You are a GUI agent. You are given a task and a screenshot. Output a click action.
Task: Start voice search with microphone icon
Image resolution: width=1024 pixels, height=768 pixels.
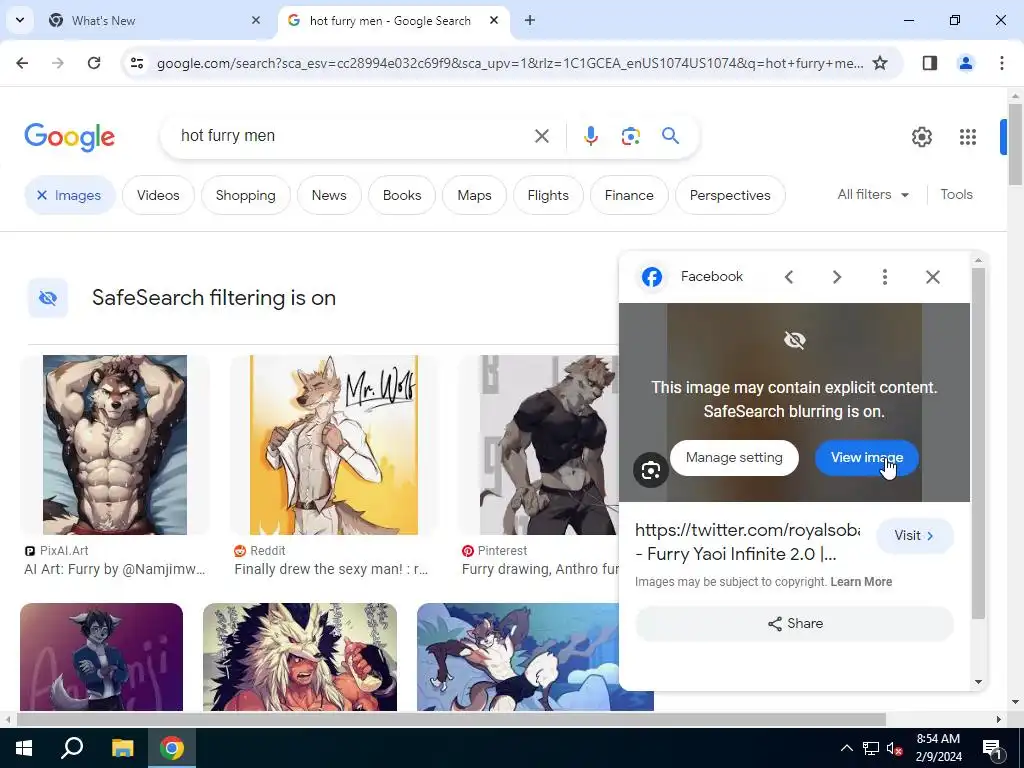(590, 136)
